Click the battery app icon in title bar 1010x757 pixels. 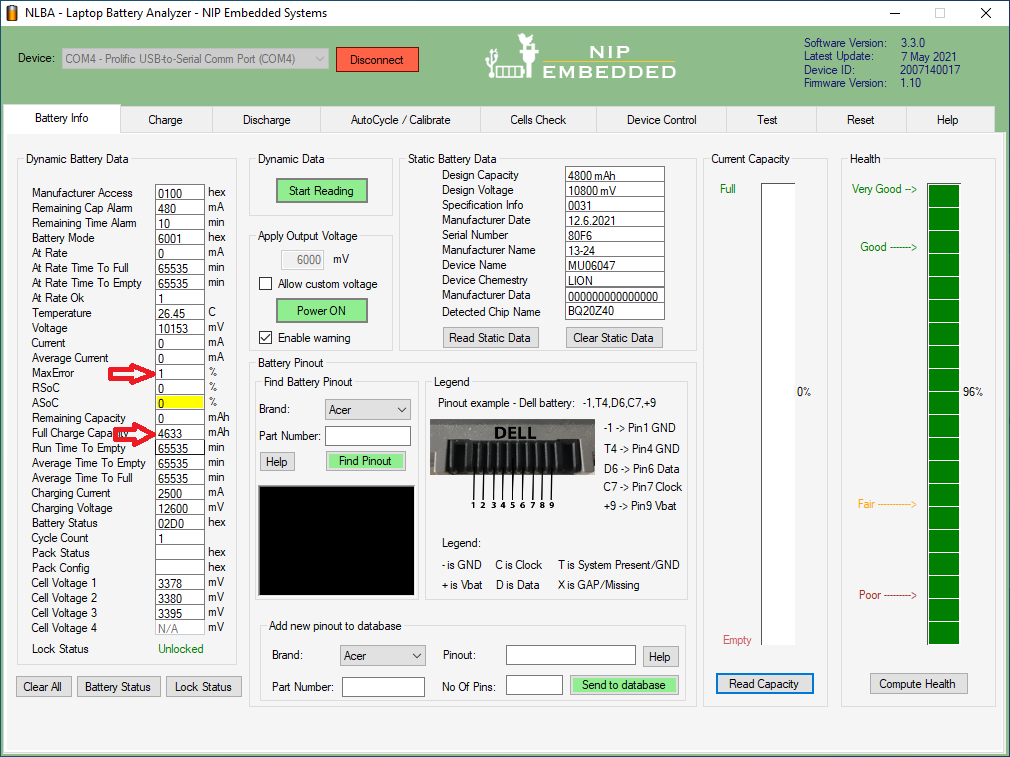(12, 13)
